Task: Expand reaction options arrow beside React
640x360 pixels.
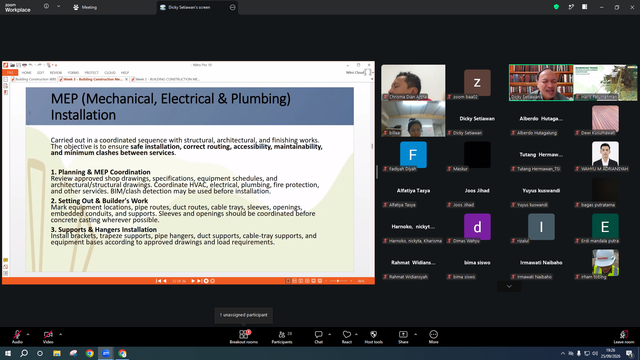Action: tap(356, 334)
